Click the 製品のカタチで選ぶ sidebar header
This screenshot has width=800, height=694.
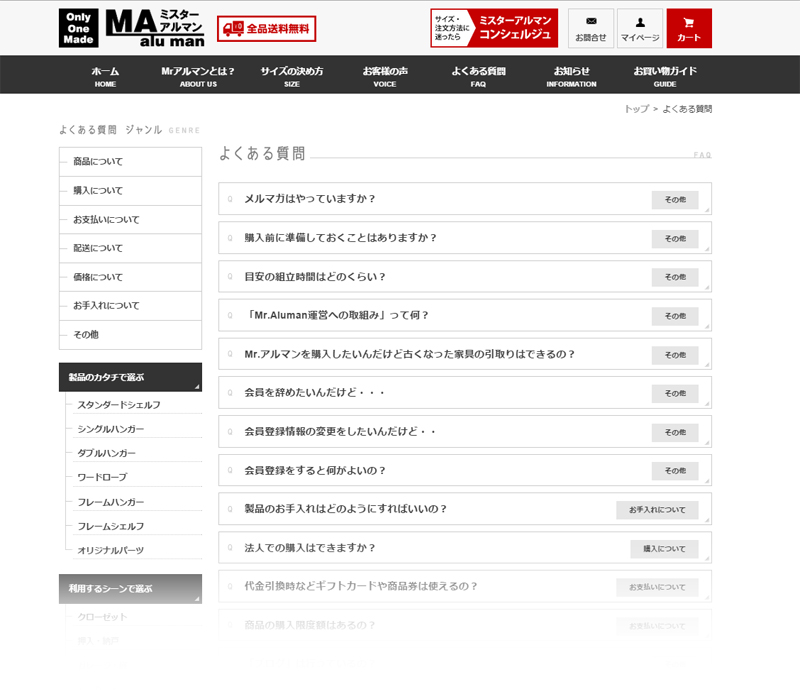point(130,377)
